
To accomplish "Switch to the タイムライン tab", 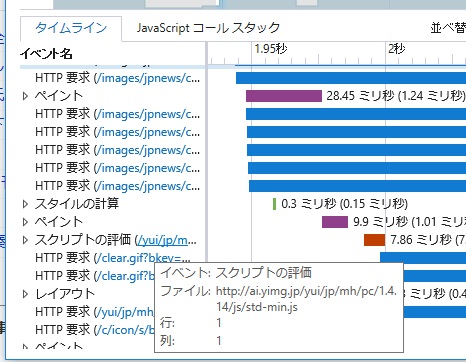I will point(71,28).
